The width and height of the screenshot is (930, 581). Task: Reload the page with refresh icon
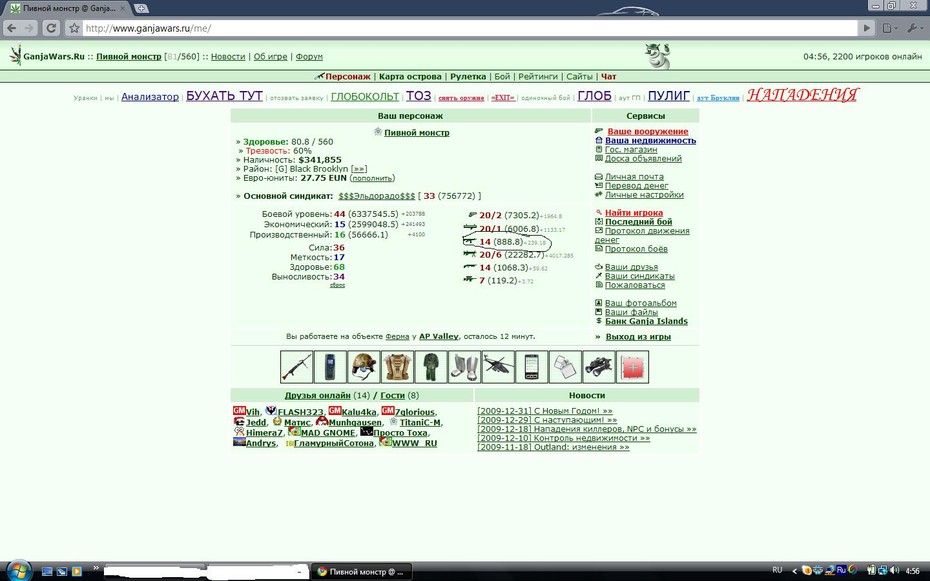coord(52,28)
